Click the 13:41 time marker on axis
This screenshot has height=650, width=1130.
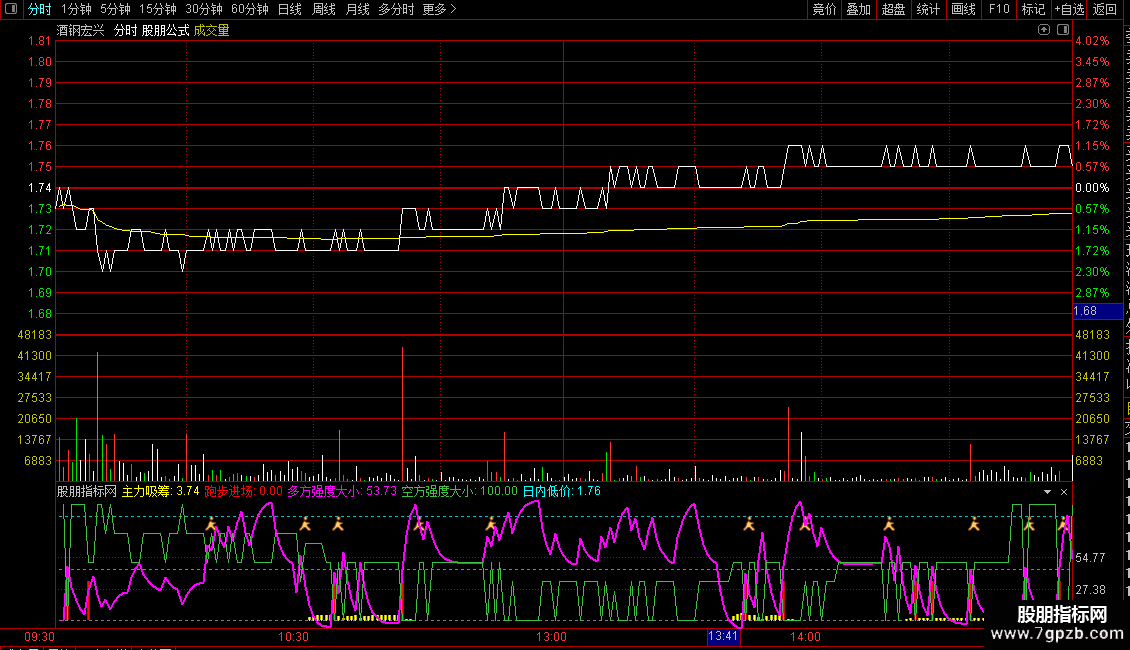[x=722, y=636]
